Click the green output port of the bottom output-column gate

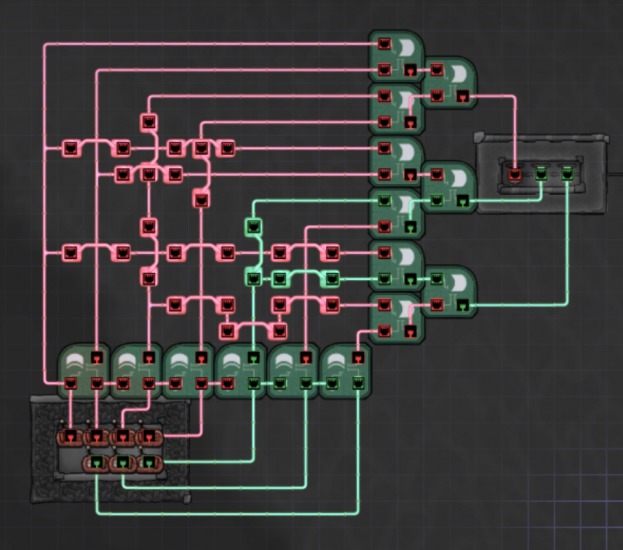462,305
